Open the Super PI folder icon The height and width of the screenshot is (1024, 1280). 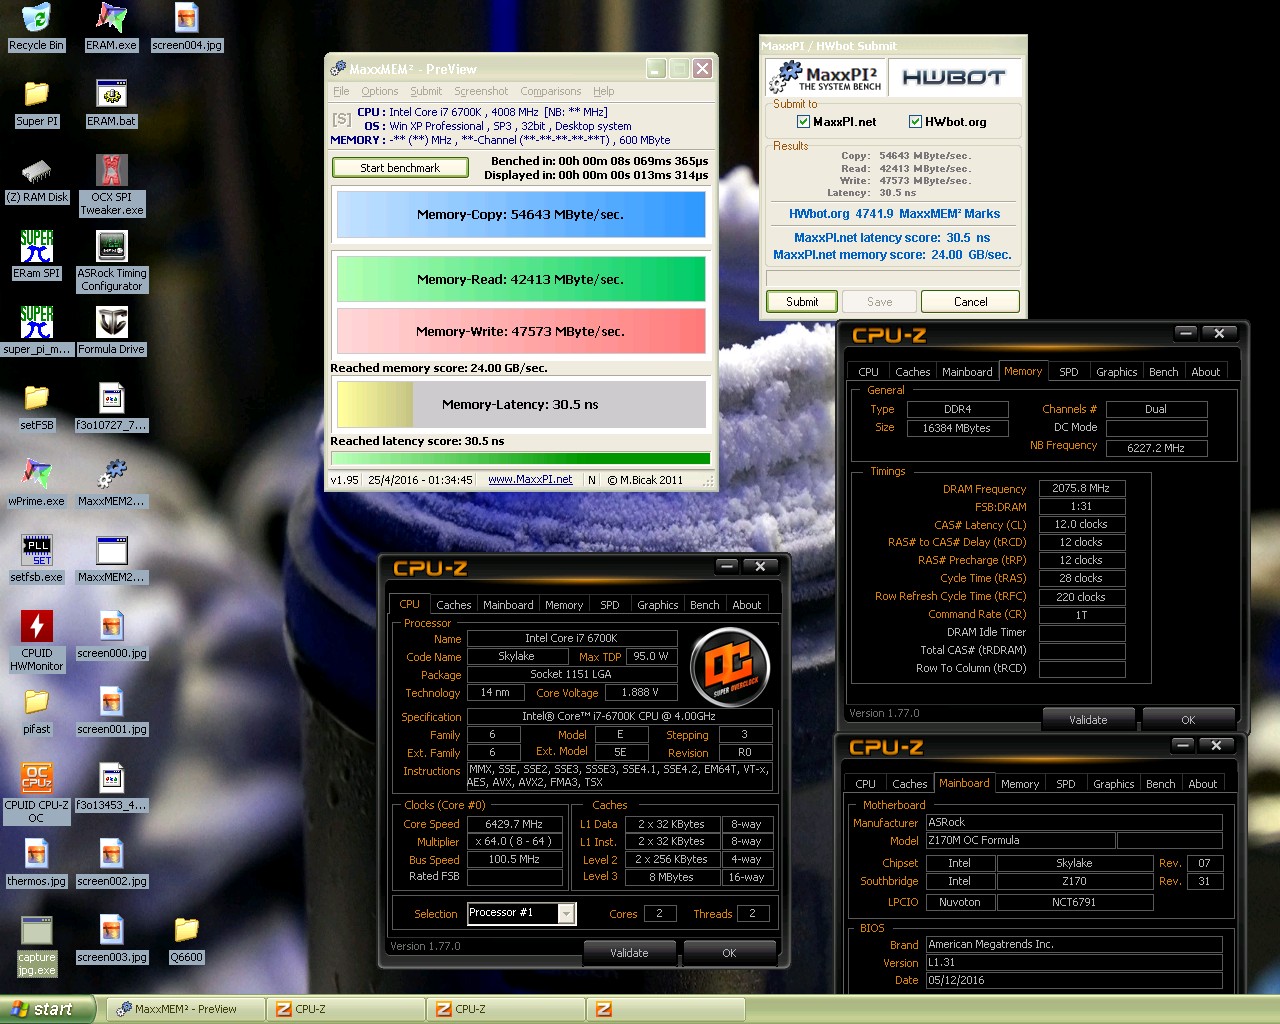point(36,103)
